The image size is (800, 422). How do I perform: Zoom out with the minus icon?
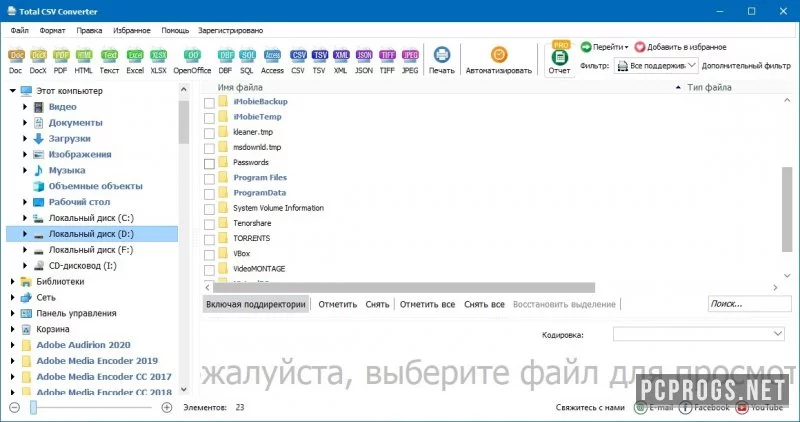click(x=15, y=407)
